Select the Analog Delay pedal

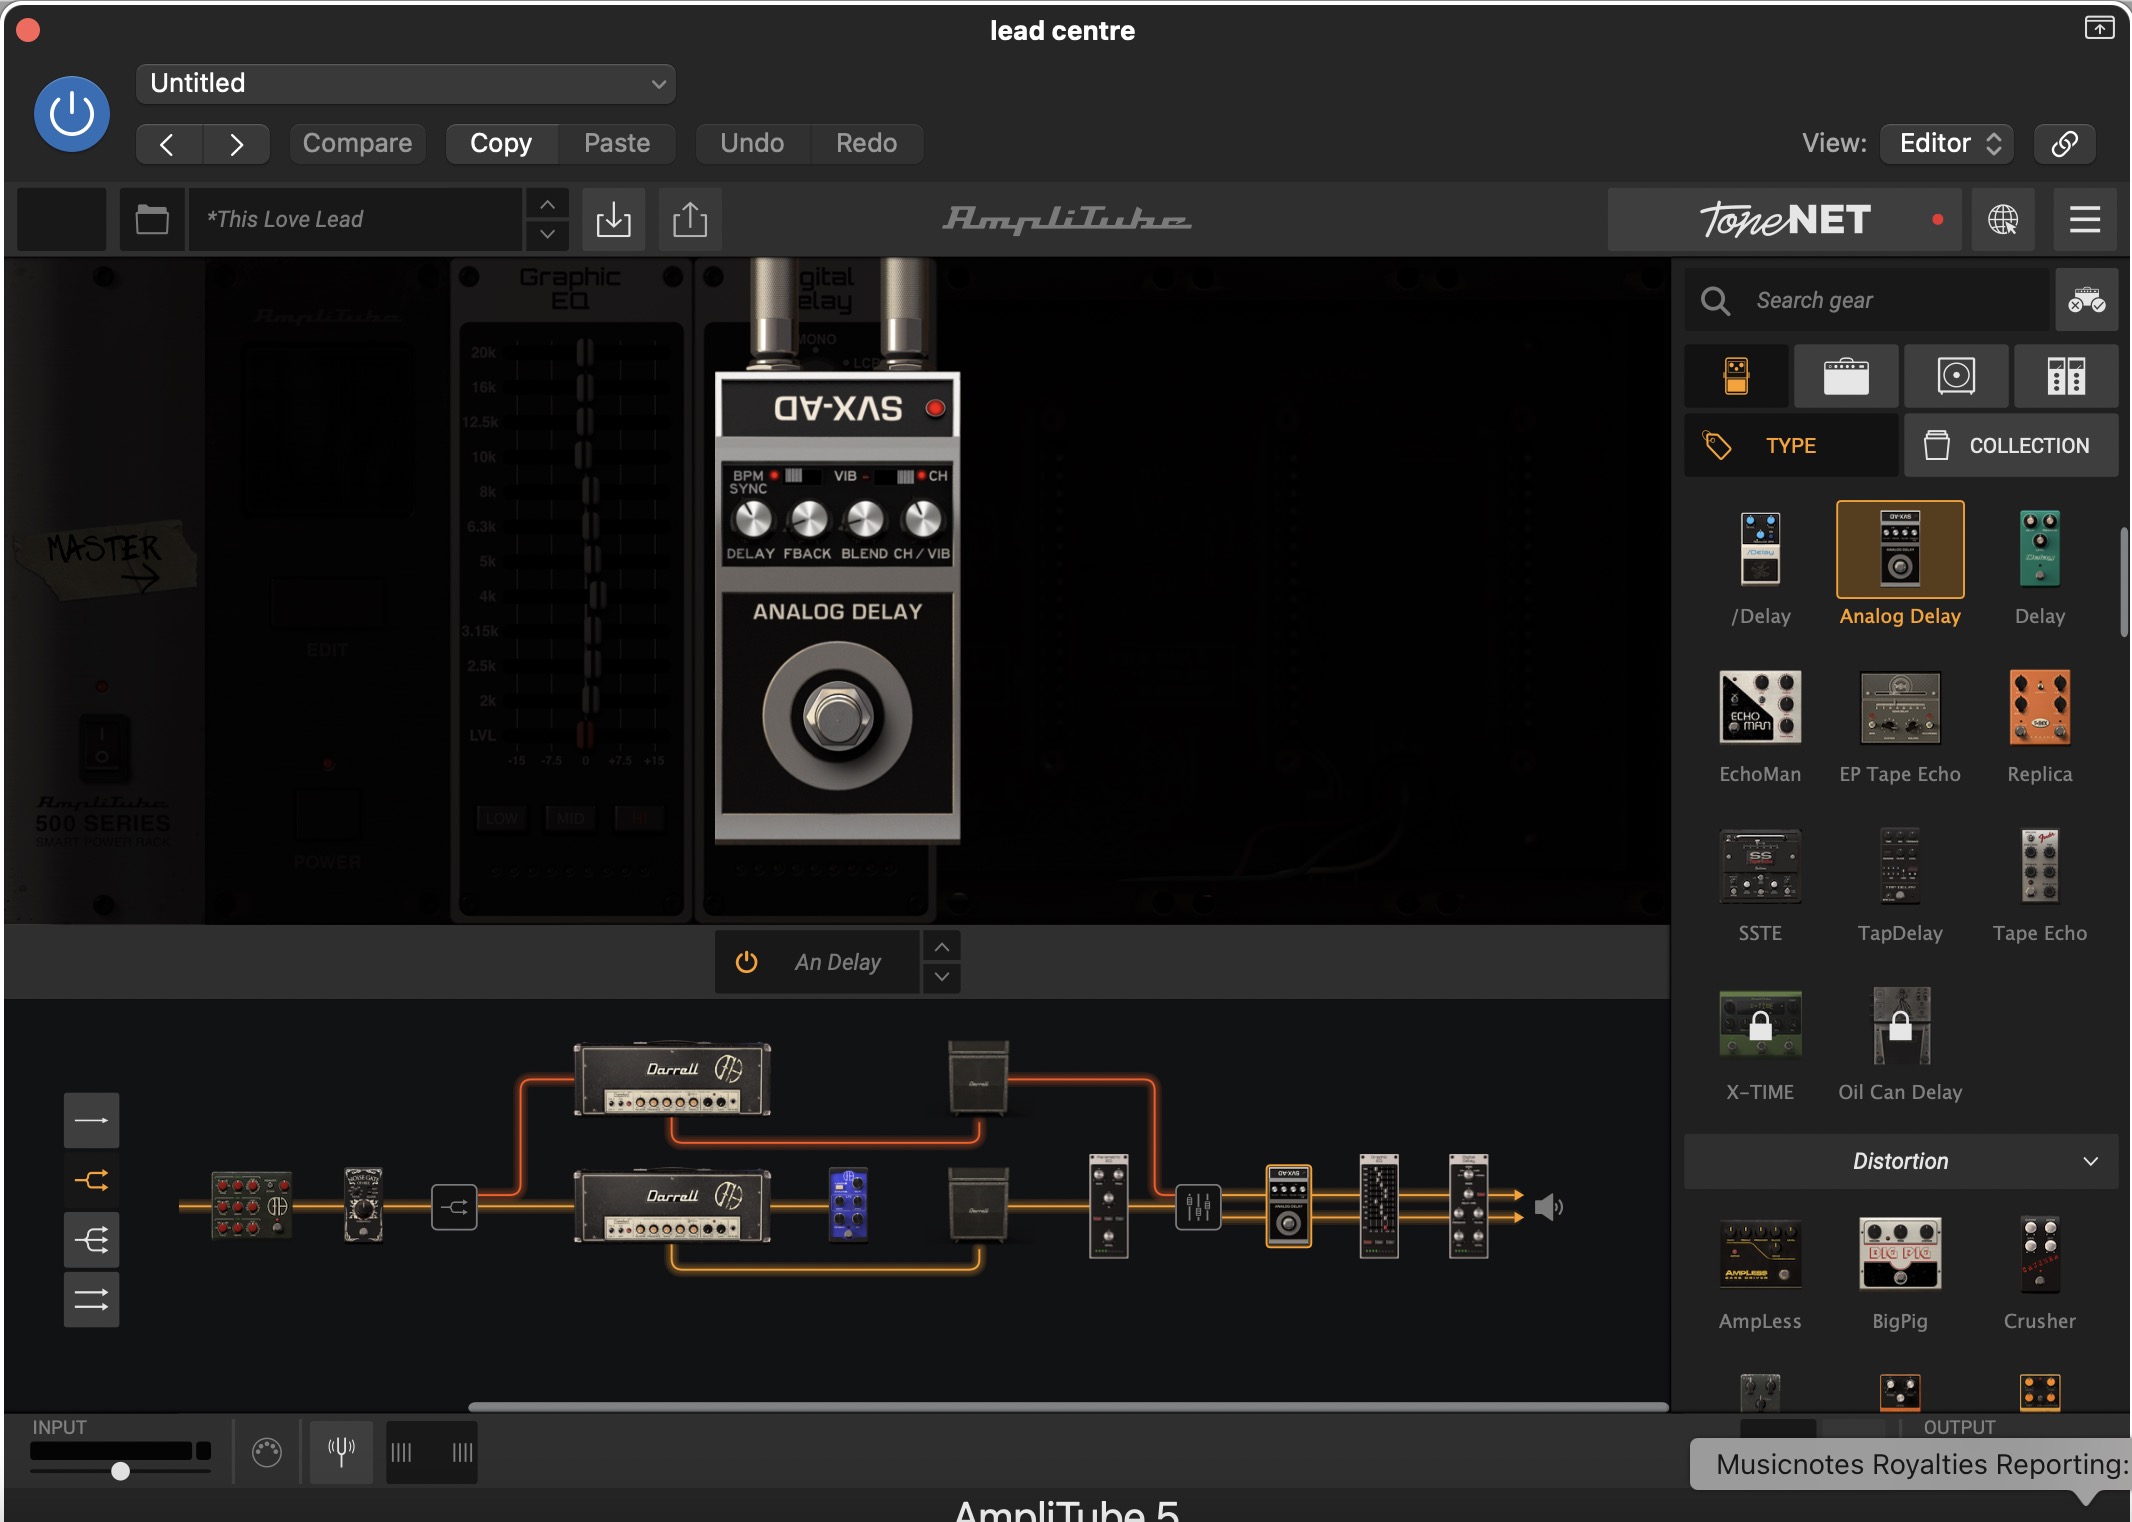click(x=1900, y=549)
